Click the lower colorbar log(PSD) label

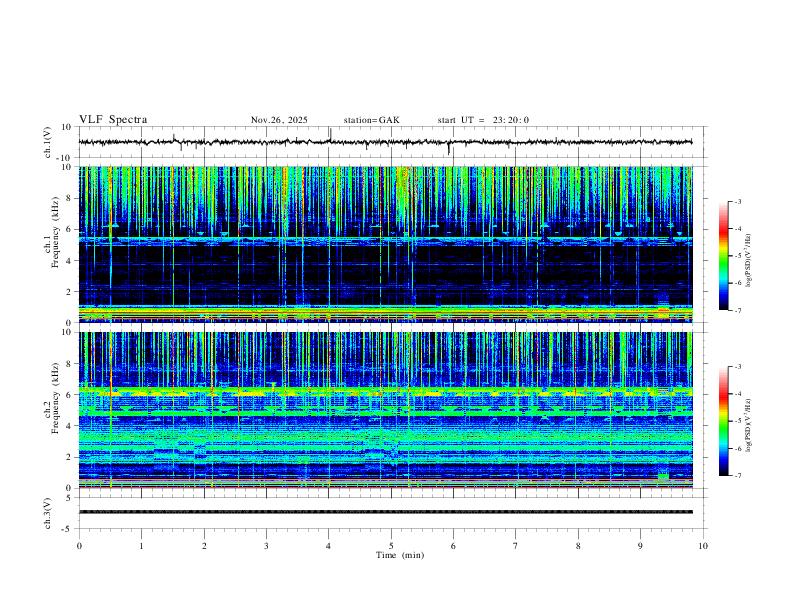tap(749, 425)
